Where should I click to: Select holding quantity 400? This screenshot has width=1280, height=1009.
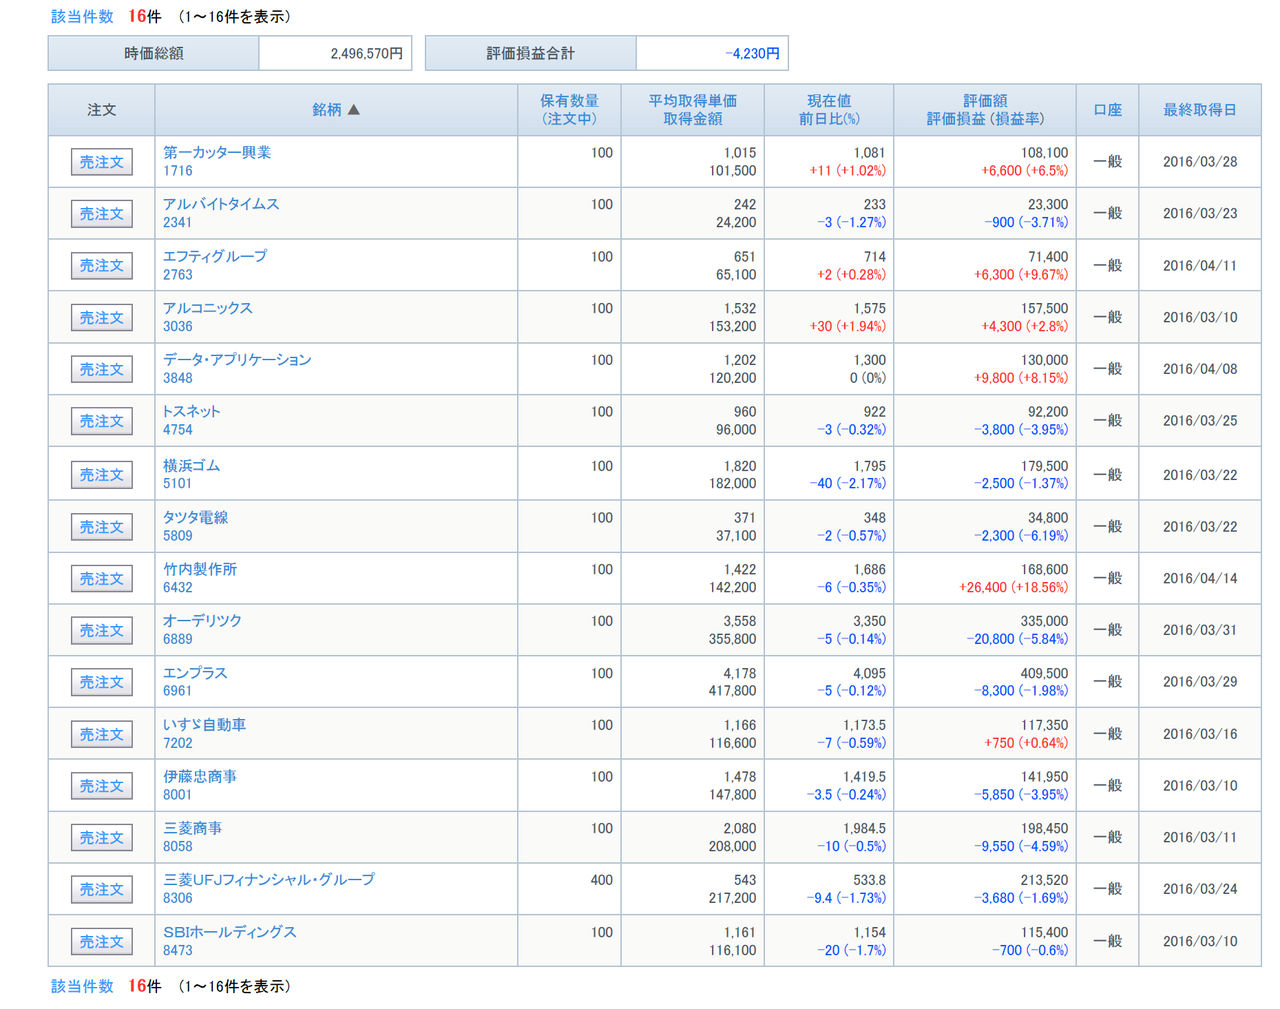(x=601, y=880)
